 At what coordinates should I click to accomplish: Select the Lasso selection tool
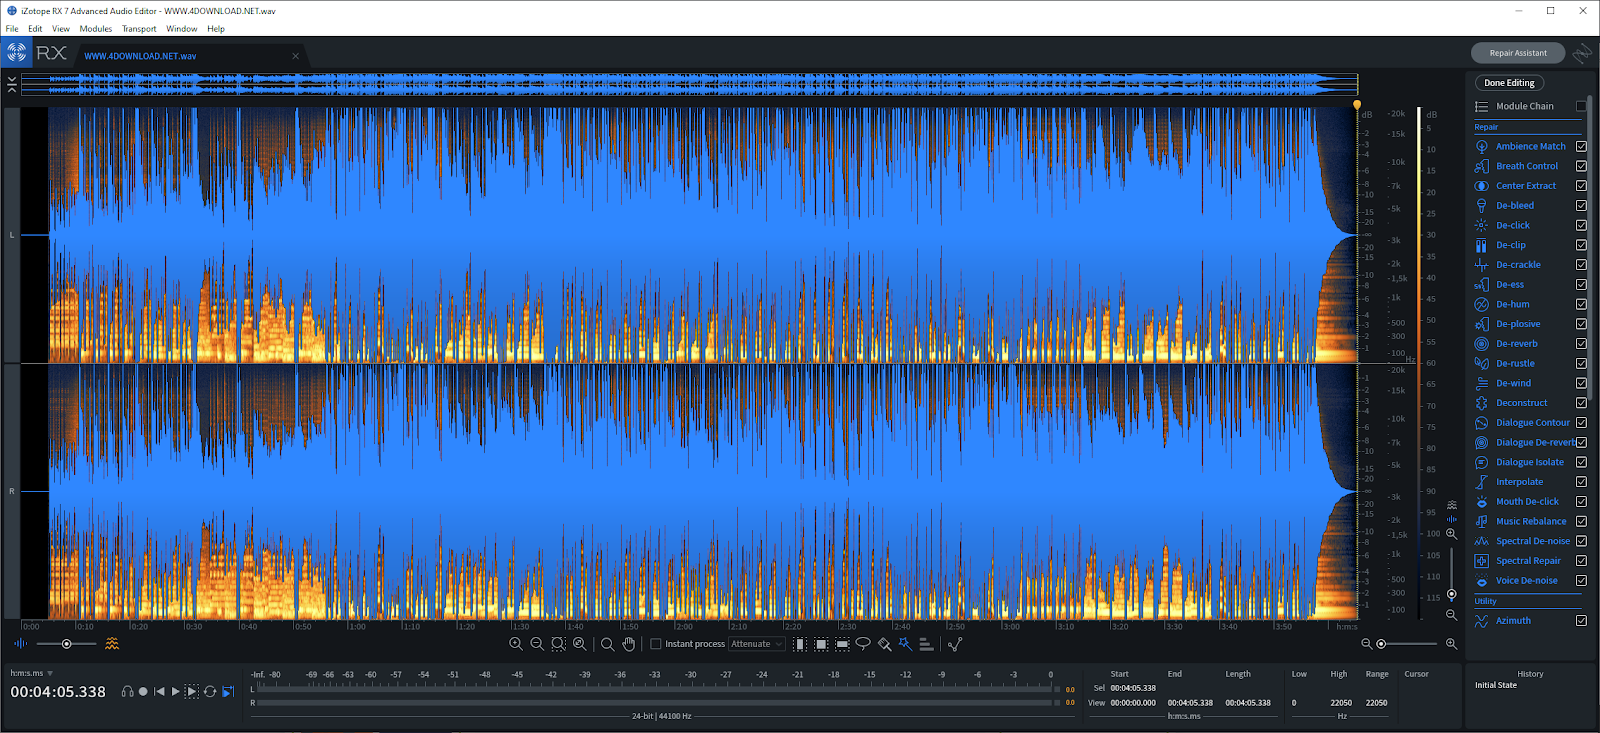(863, 644)
